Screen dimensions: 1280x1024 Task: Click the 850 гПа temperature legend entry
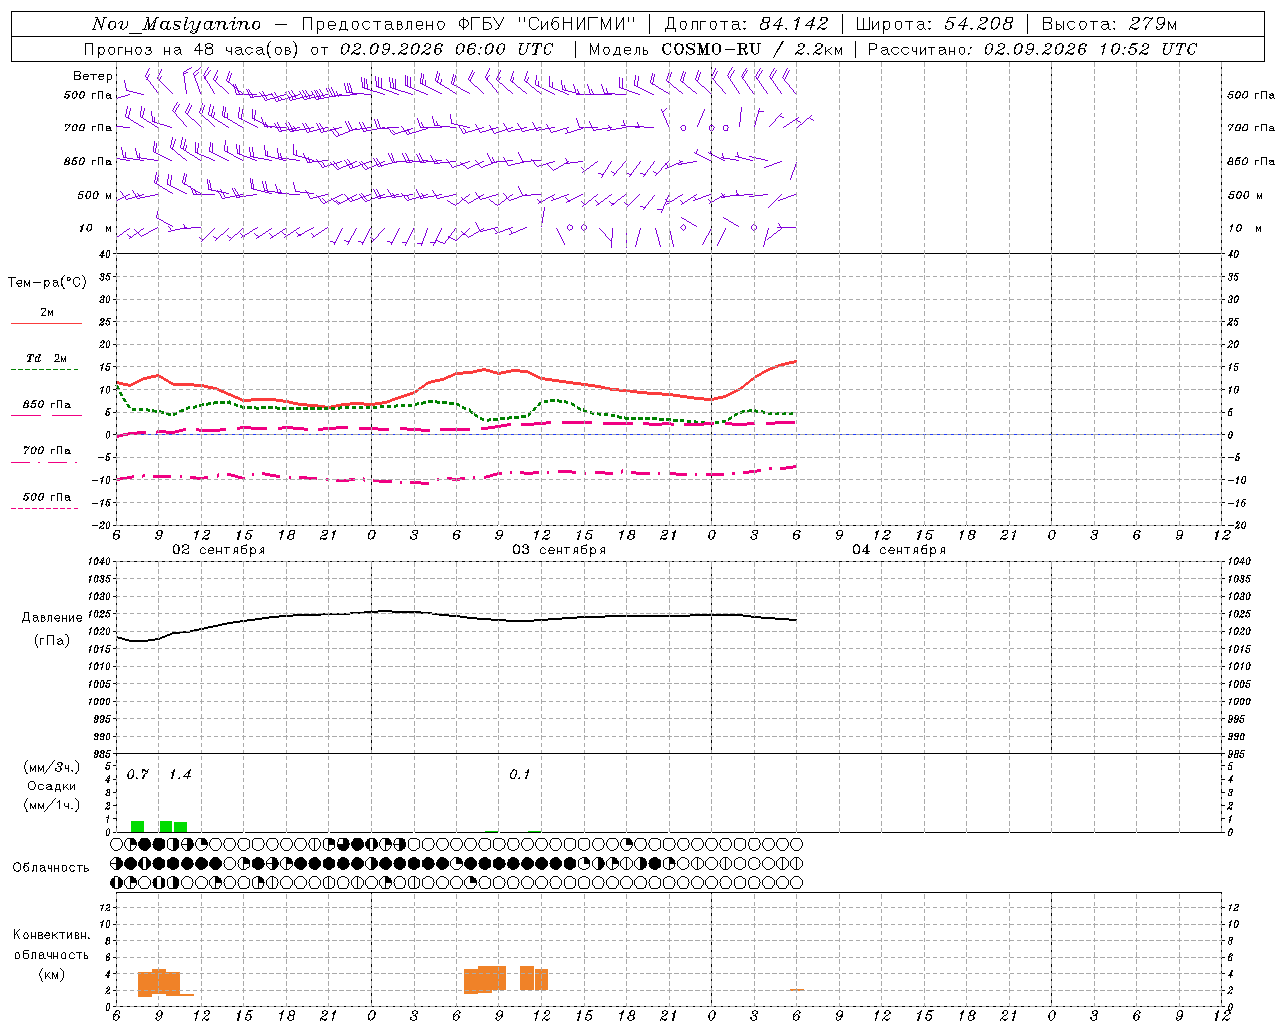click(46, 405)
